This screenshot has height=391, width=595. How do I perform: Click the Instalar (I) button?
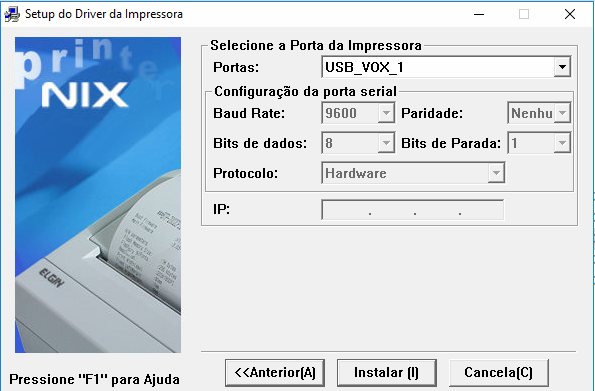pyautogui.click(x=387, y=373)
